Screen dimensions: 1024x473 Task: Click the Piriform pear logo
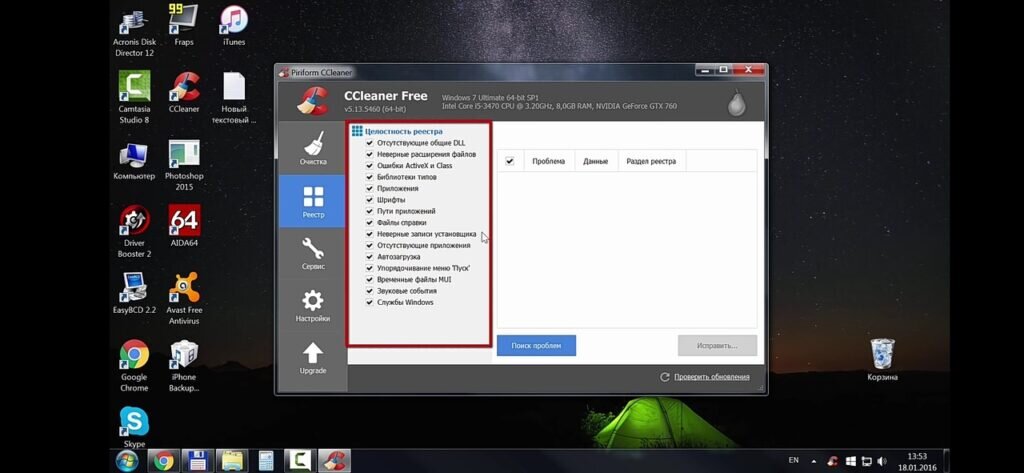737,103
